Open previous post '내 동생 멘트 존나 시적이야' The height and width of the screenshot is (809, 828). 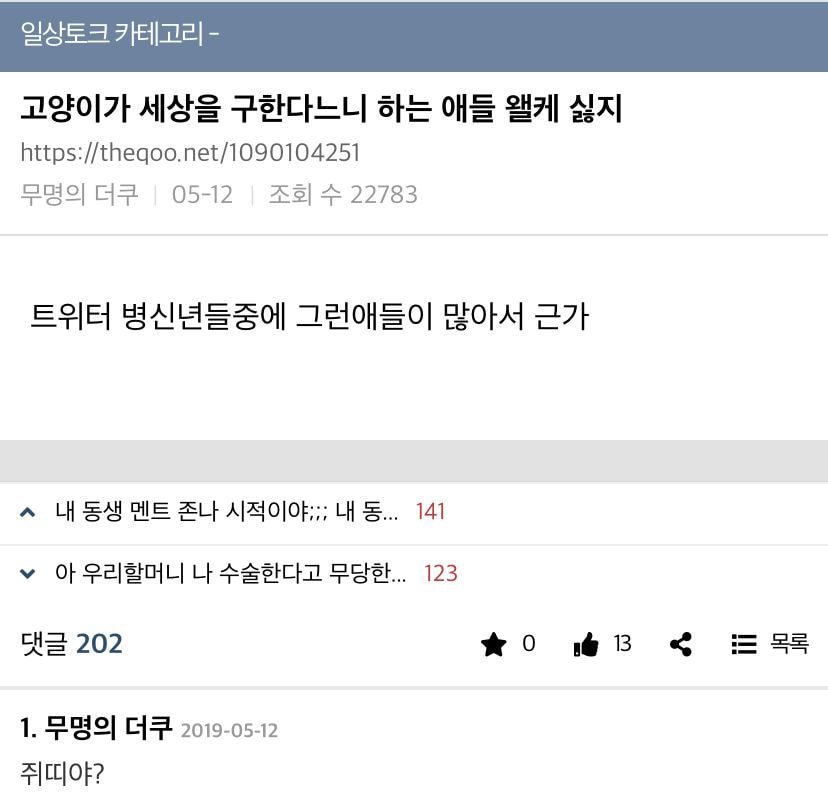pos(227,511)
